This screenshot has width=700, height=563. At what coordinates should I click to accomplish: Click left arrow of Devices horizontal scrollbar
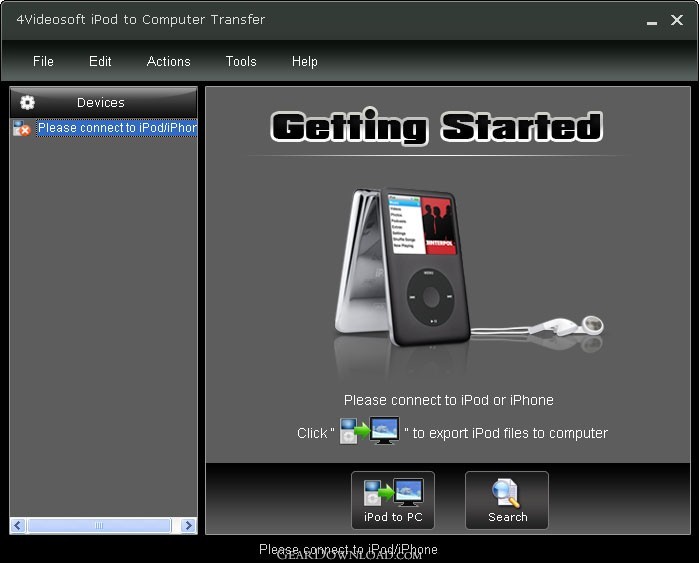(18, 525)
